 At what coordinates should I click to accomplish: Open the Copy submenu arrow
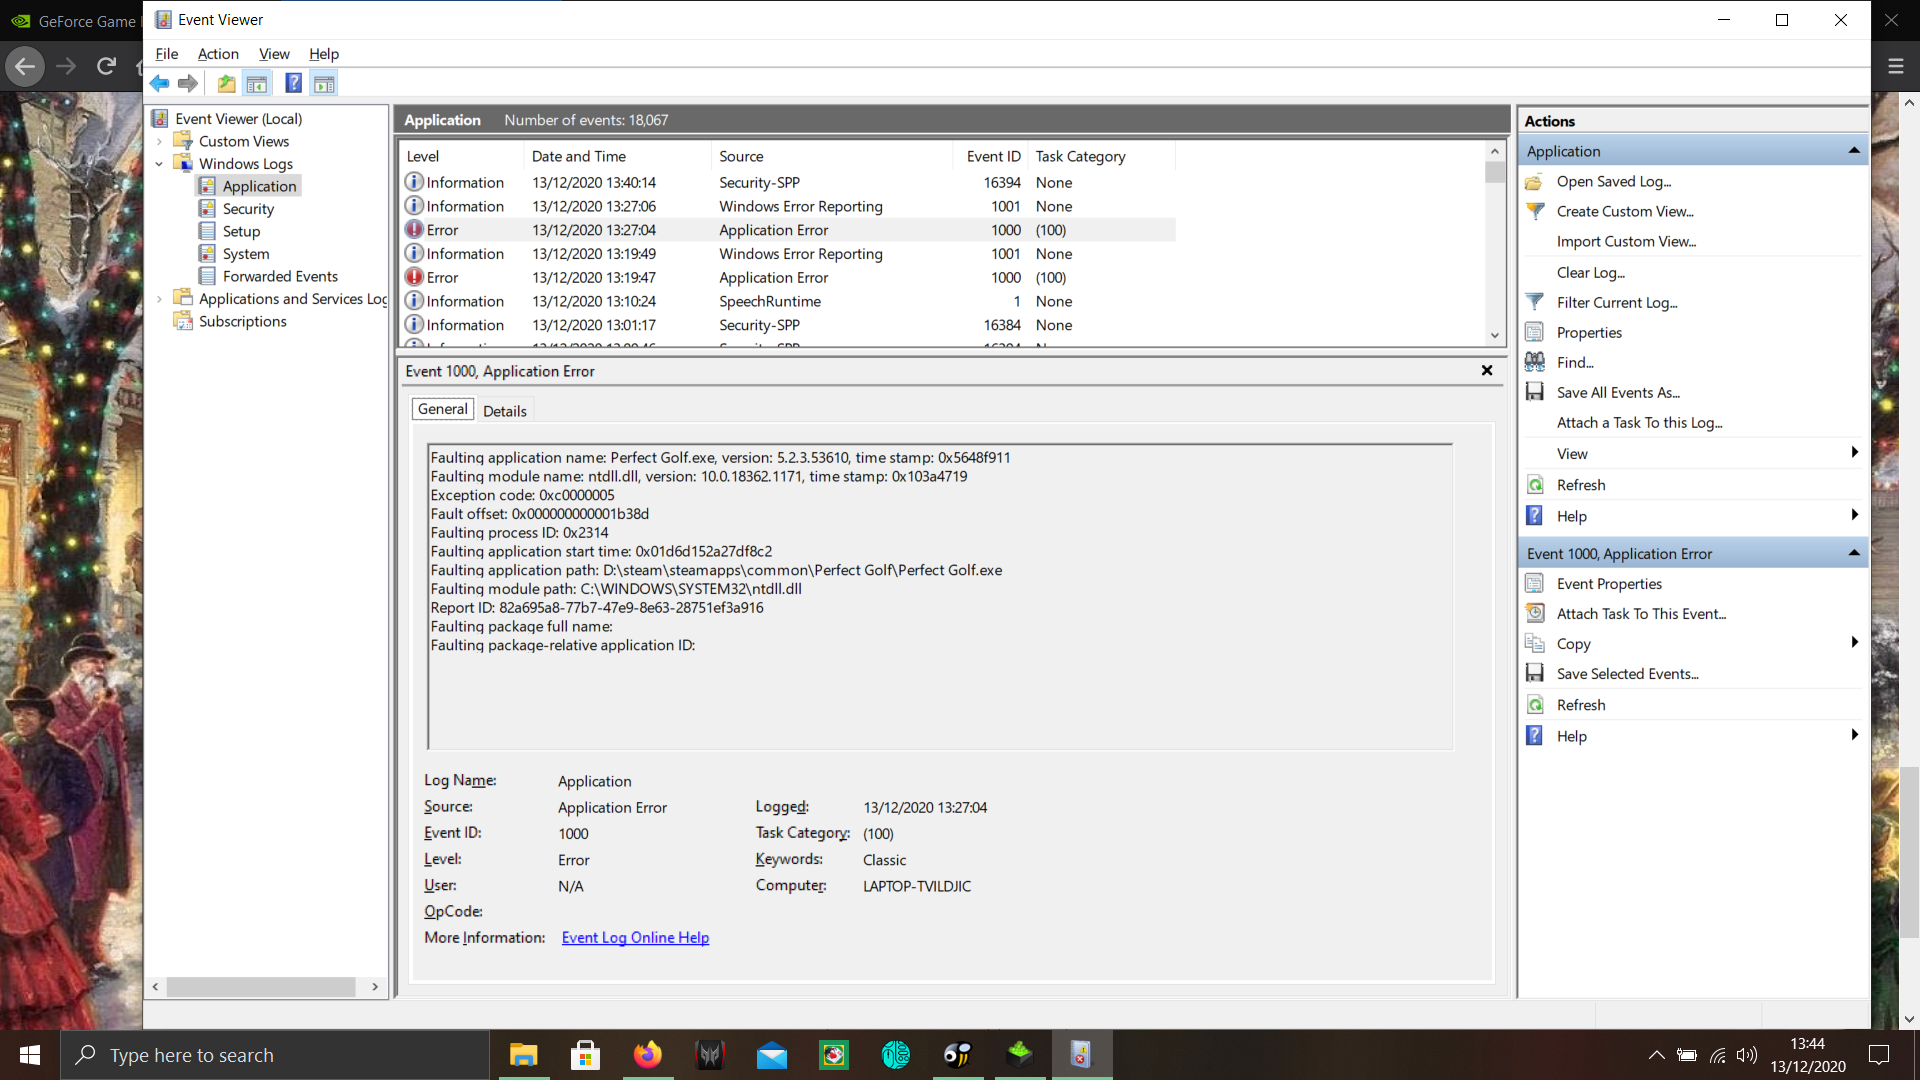(x=1853, y=643)
